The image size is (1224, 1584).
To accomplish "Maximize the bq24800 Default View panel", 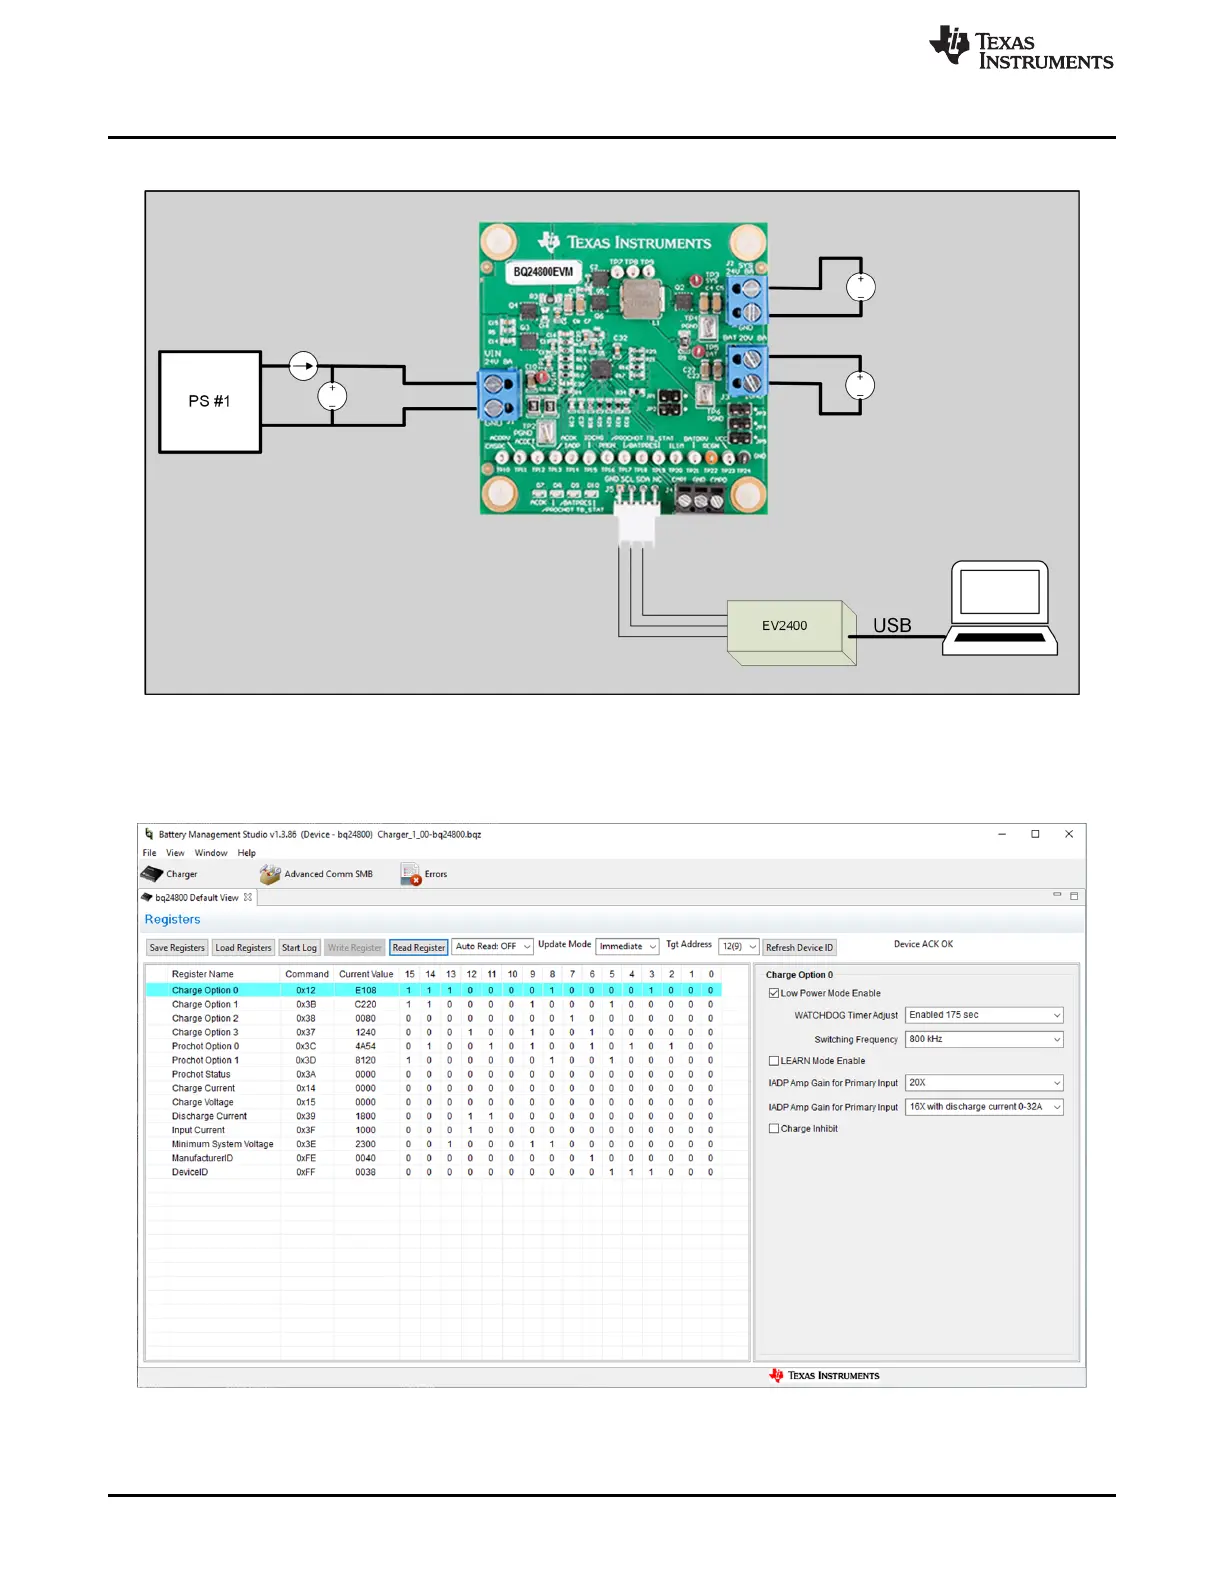I will point(1074,896).
